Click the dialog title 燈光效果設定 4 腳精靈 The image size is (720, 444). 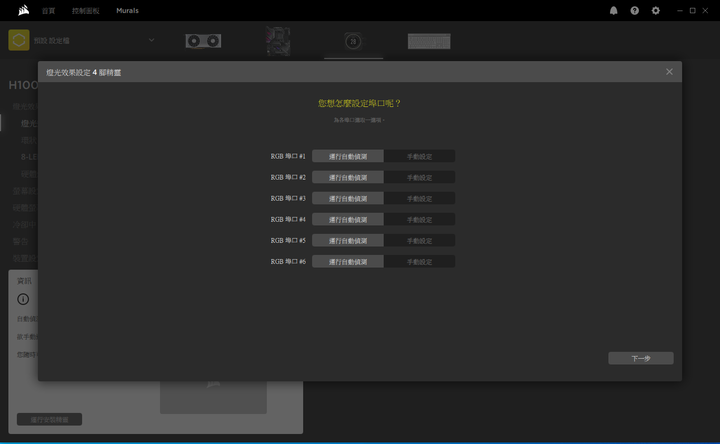[84, 73]
